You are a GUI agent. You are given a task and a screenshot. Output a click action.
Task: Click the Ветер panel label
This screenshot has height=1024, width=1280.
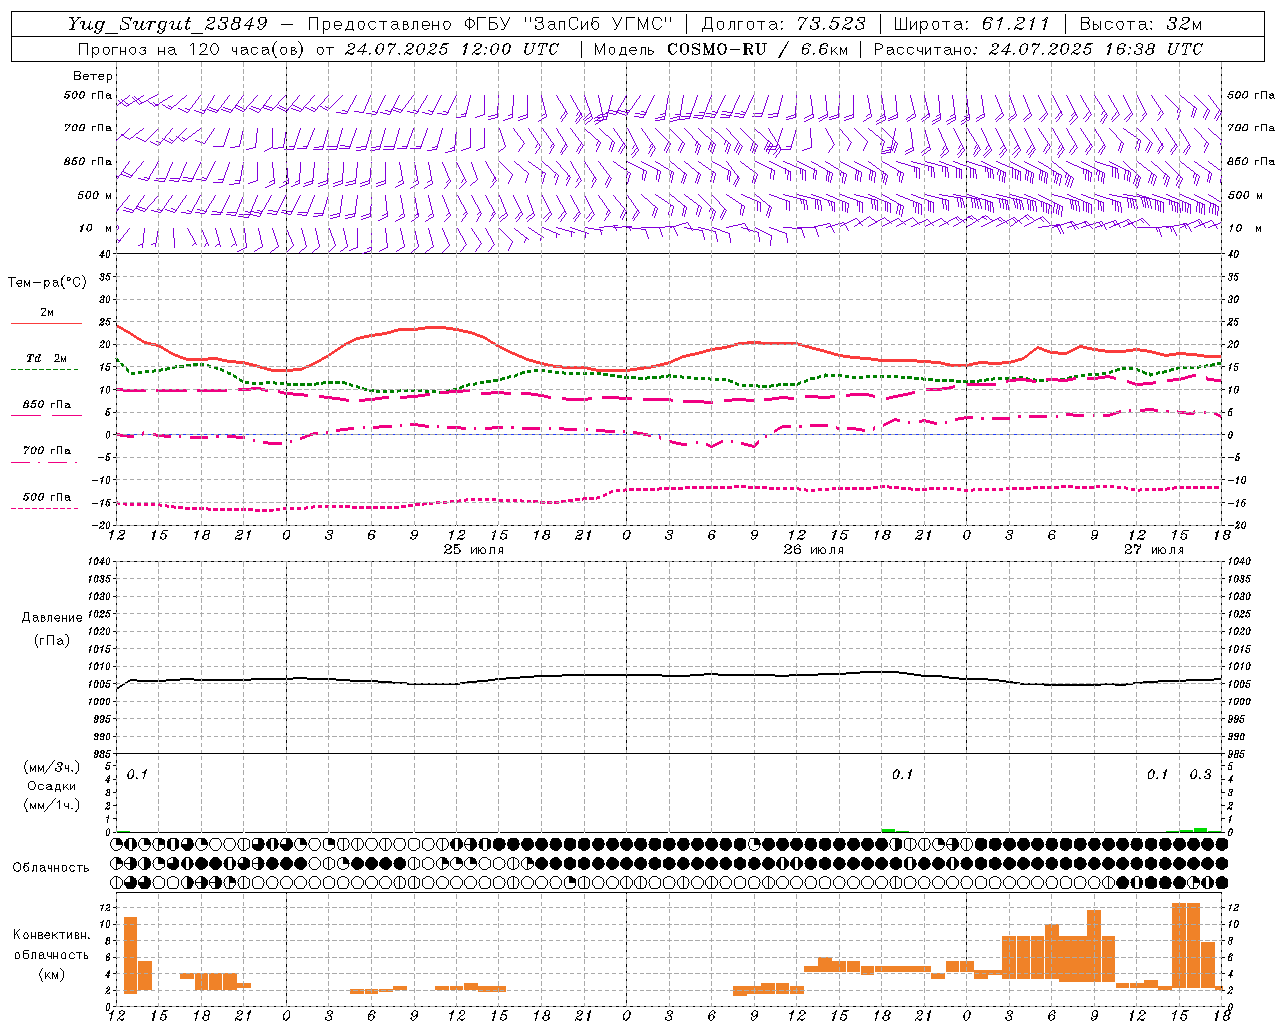click(x=93, y=76)
